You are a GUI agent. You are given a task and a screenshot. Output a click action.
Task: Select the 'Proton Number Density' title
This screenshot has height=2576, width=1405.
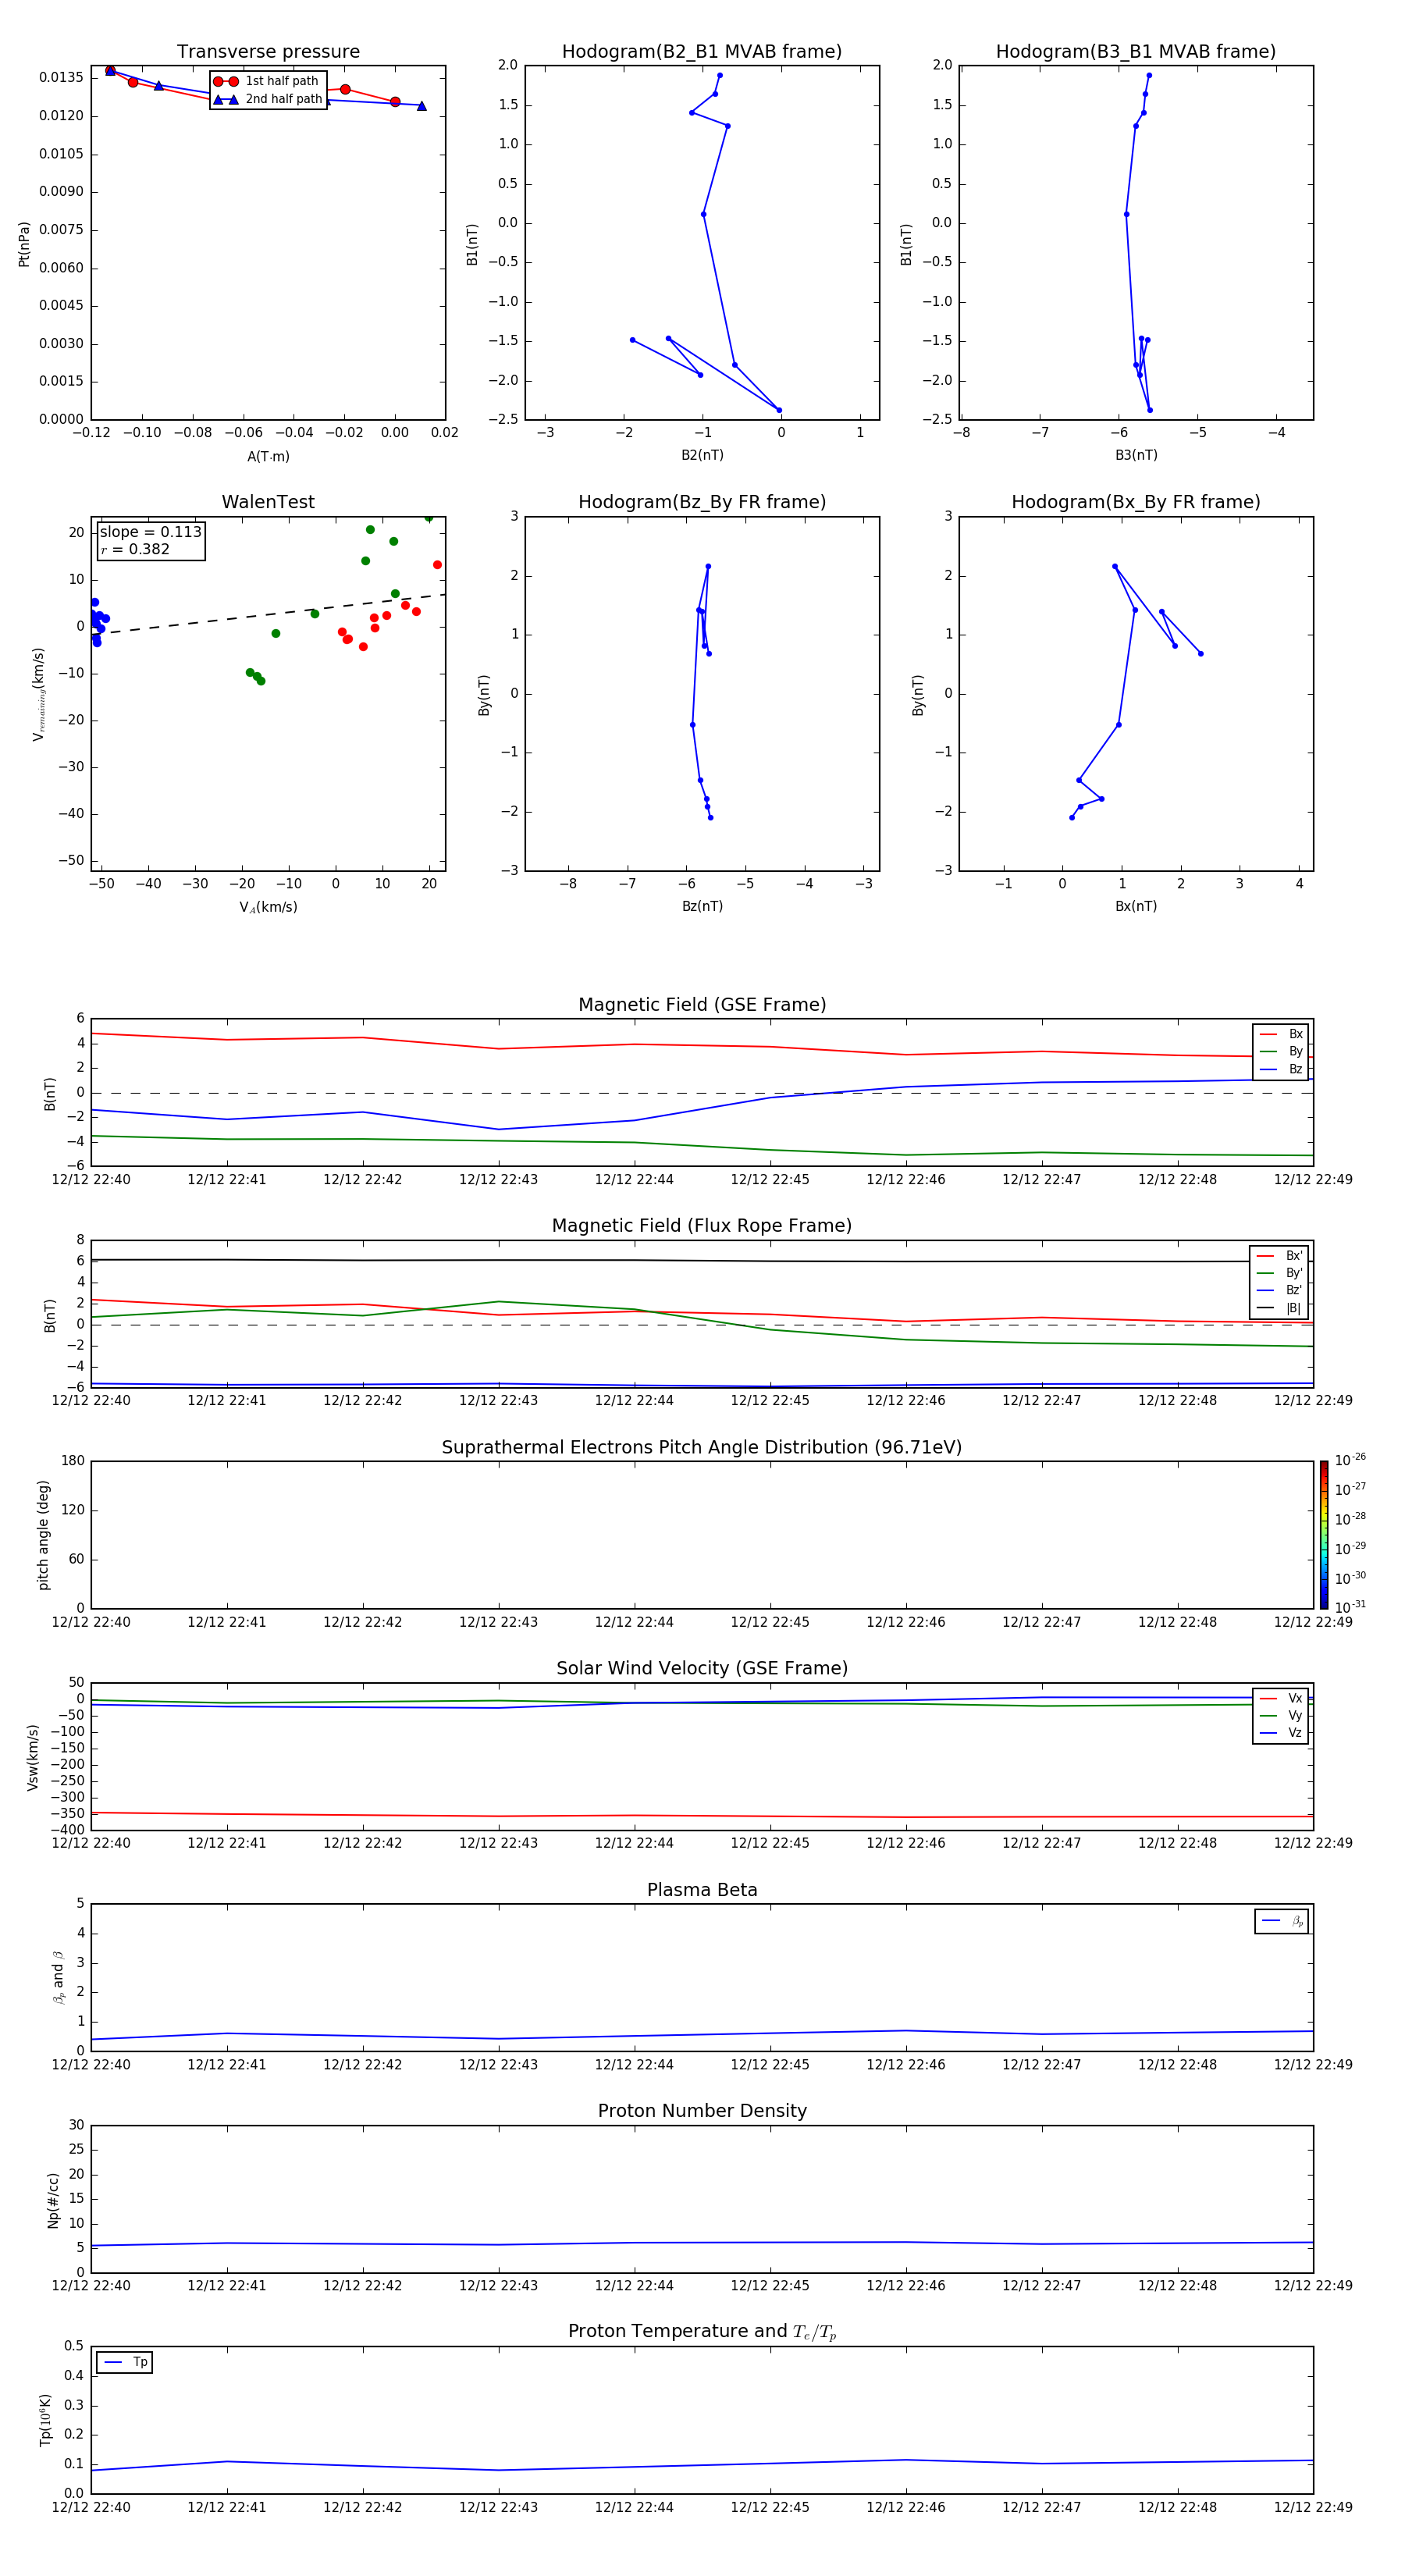pos(702,2111)
